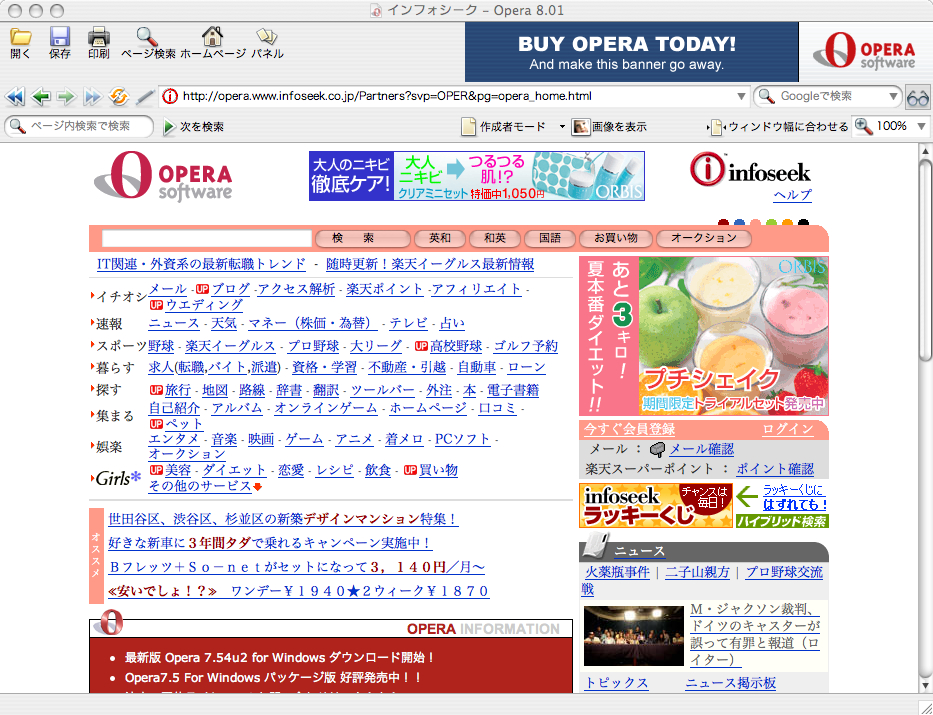This screenshot has width=933, height=715.
Task: Open the 火薬瓶事件 news link
Action: point(617,573)
